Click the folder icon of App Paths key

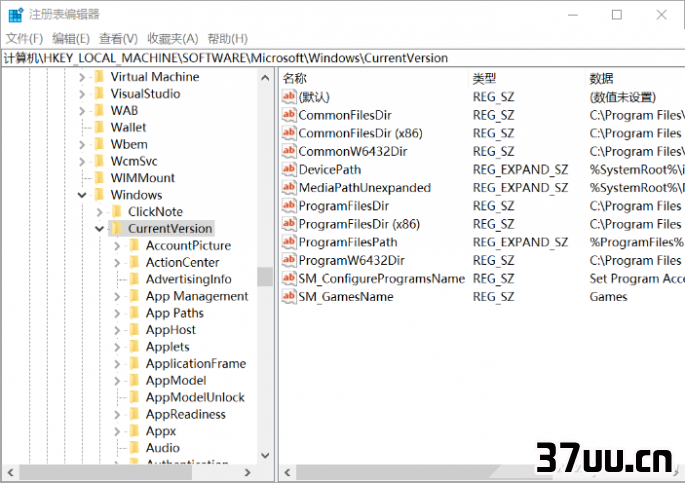[x=135, y=313]
